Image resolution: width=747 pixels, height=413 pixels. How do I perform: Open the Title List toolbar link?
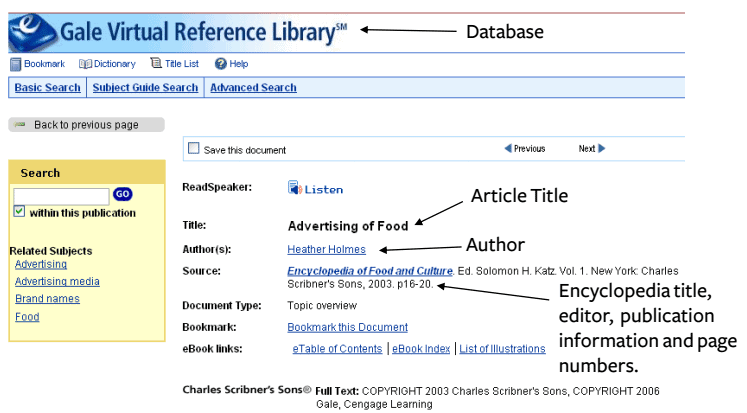pyautogui.click(x=182, y=64)
